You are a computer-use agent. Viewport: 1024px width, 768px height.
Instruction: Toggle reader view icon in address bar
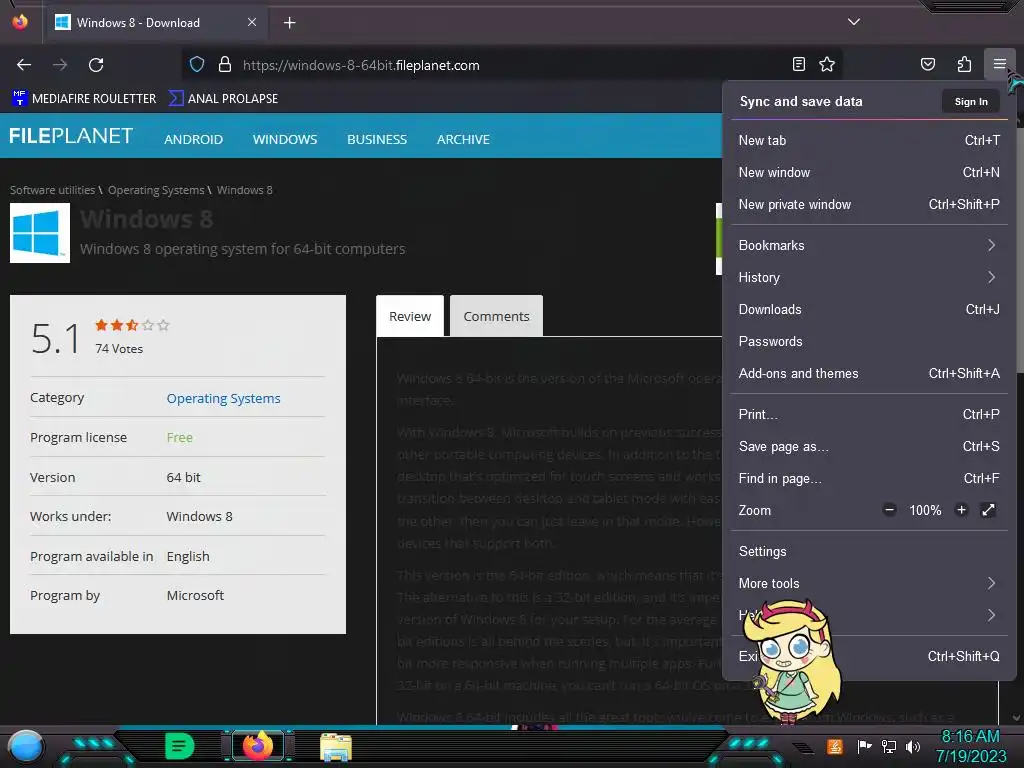click(x=798, y=64)
